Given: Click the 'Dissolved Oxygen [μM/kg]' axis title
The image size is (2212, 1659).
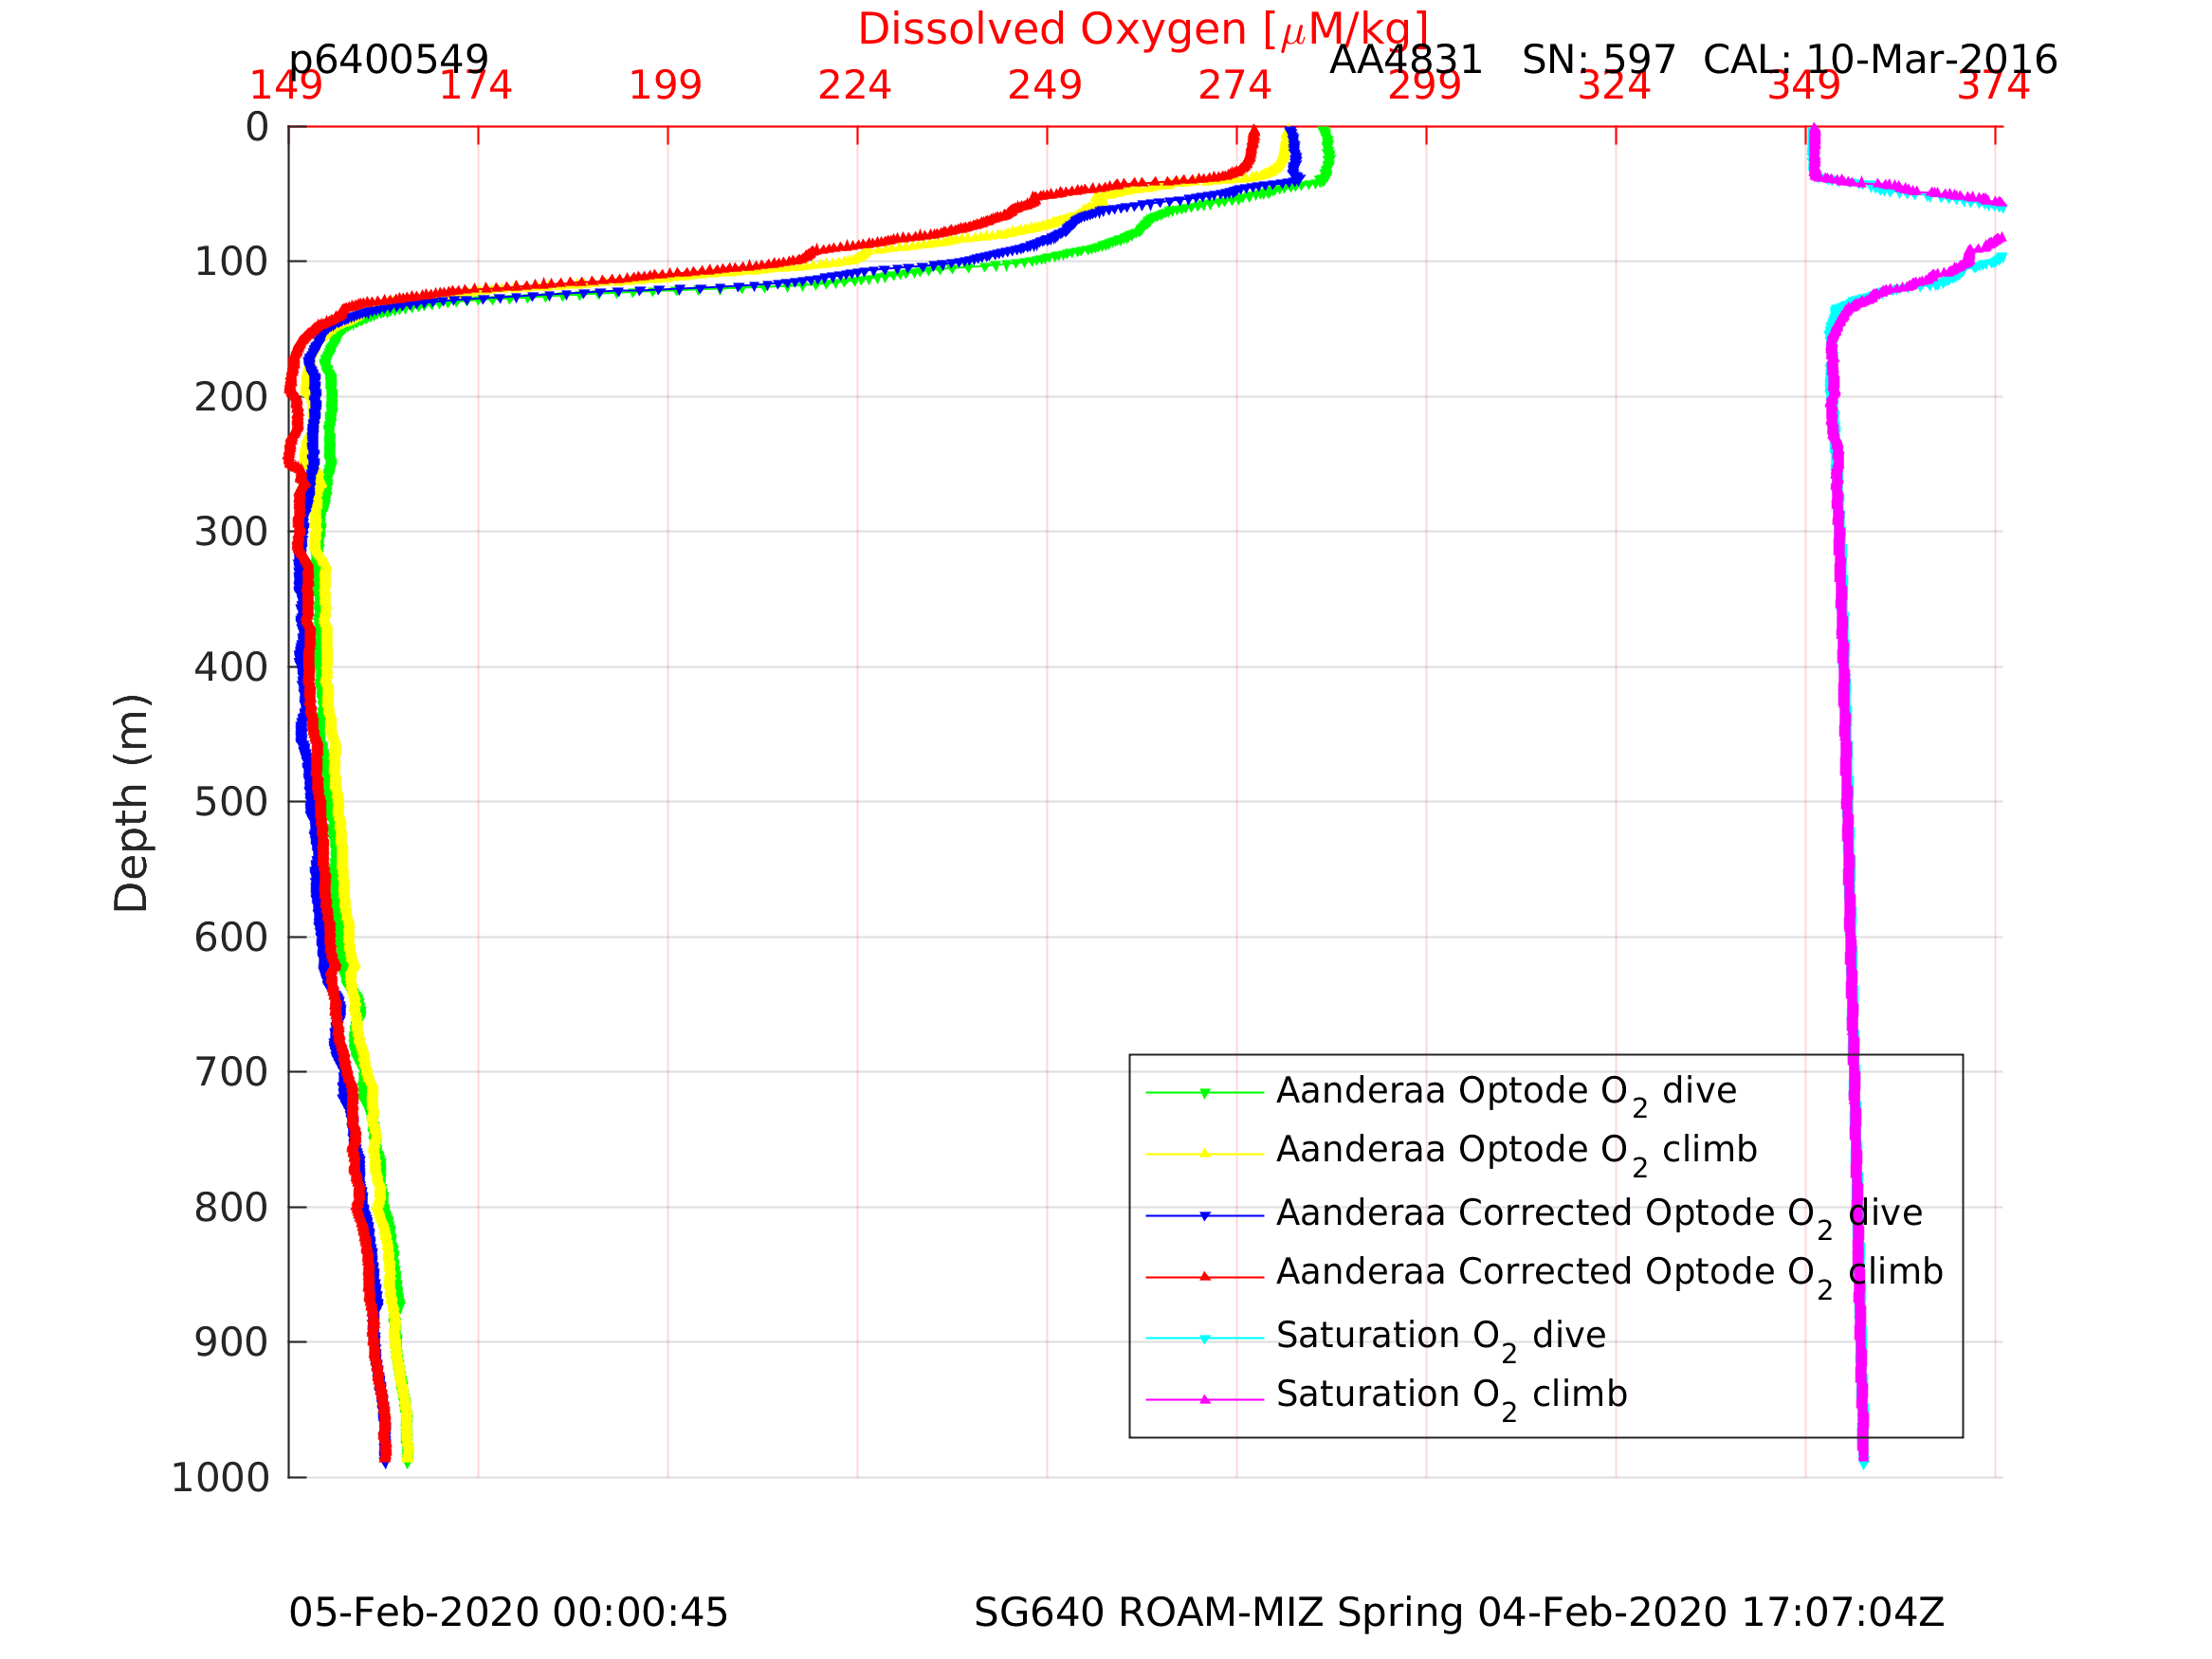Looking at the screenshot, I should [1143, 30].
